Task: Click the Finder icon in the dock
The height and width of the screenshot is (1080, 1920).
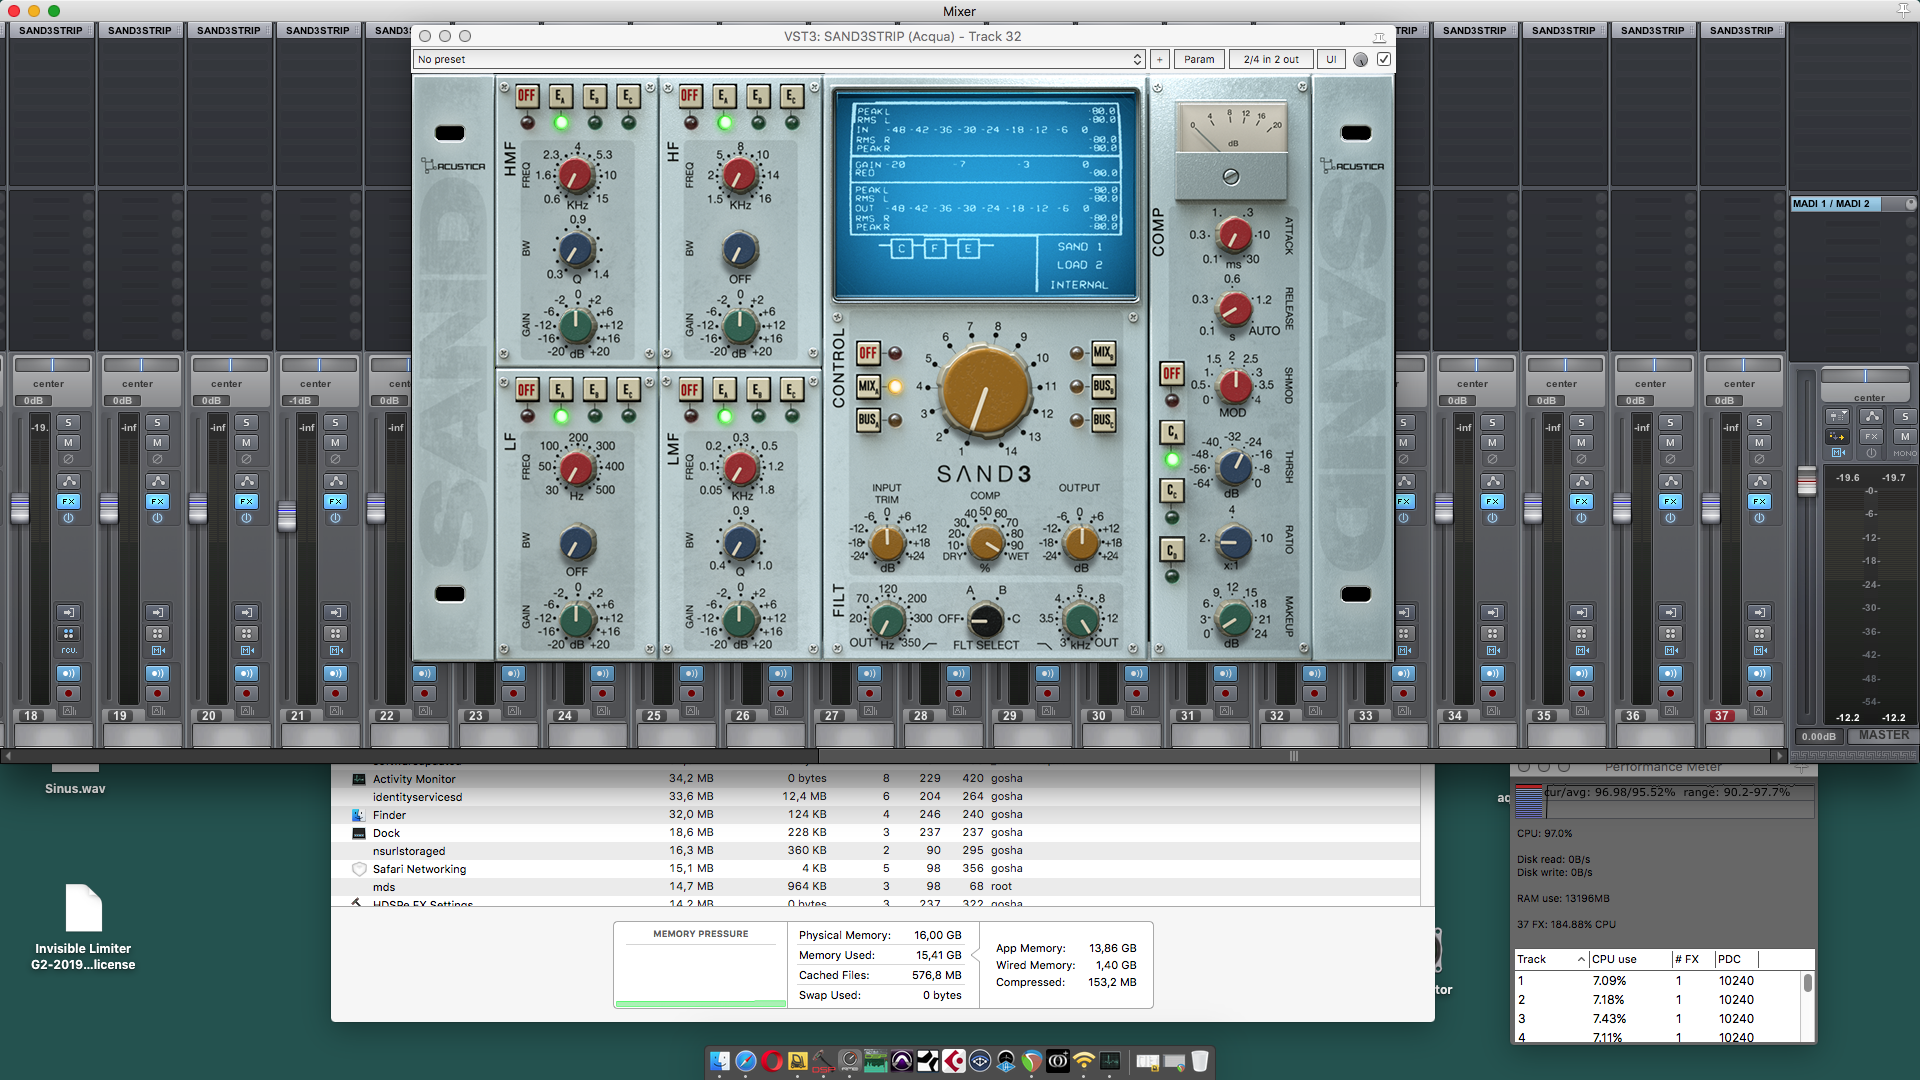Action: 719,1061
